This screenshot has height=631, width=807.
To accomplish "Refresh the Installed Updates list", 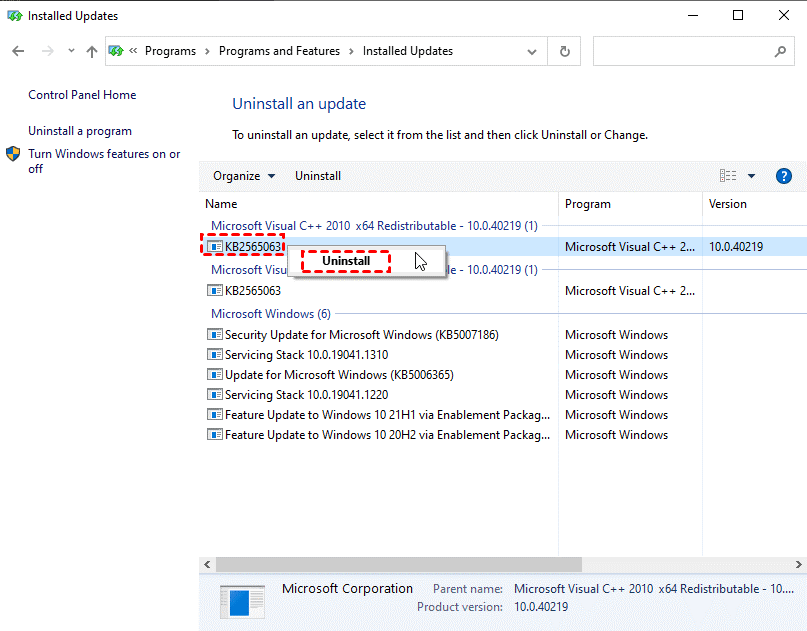I will pyautogui.click(x=565, y=51).
